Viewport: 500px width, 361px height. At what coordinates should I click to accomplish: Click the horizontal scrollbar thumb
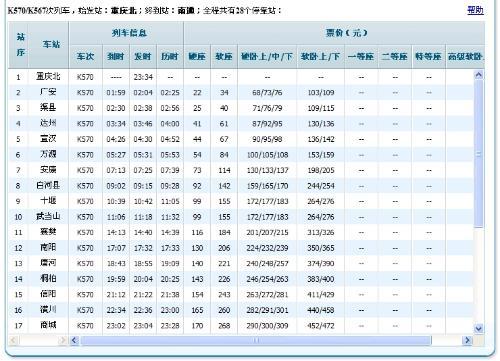point(256,340)
